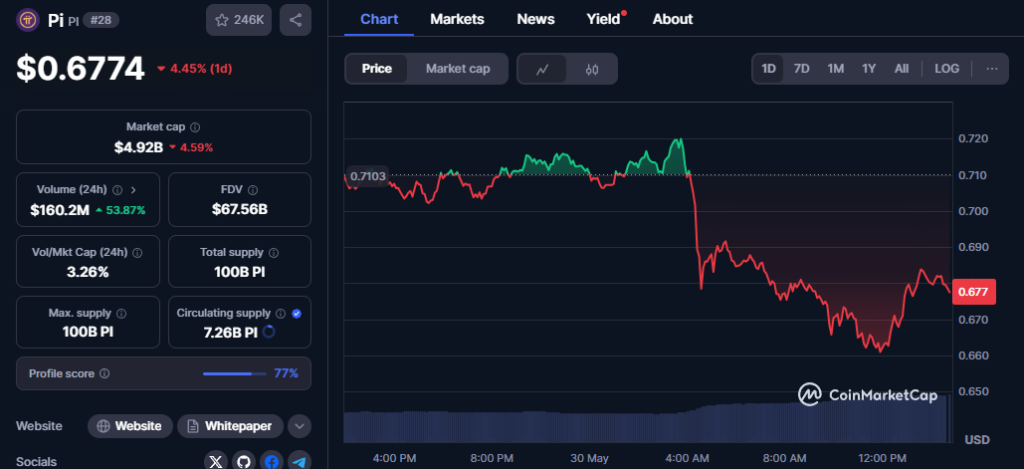Open the Yield tab
This screenshot has width=1024, height=469.
pos(603,20)
